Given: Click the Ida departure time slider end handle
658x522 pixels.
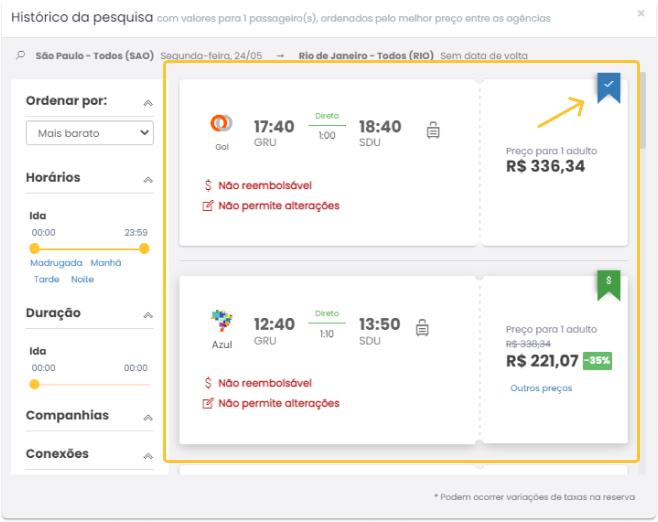Looking at the screenshot, I should (144, 248).
